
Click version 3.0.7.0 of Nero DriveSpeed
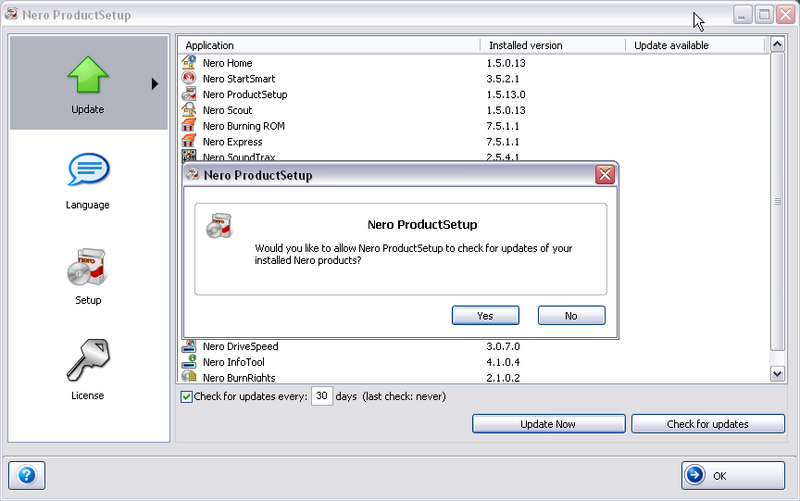tap(503, 346)
